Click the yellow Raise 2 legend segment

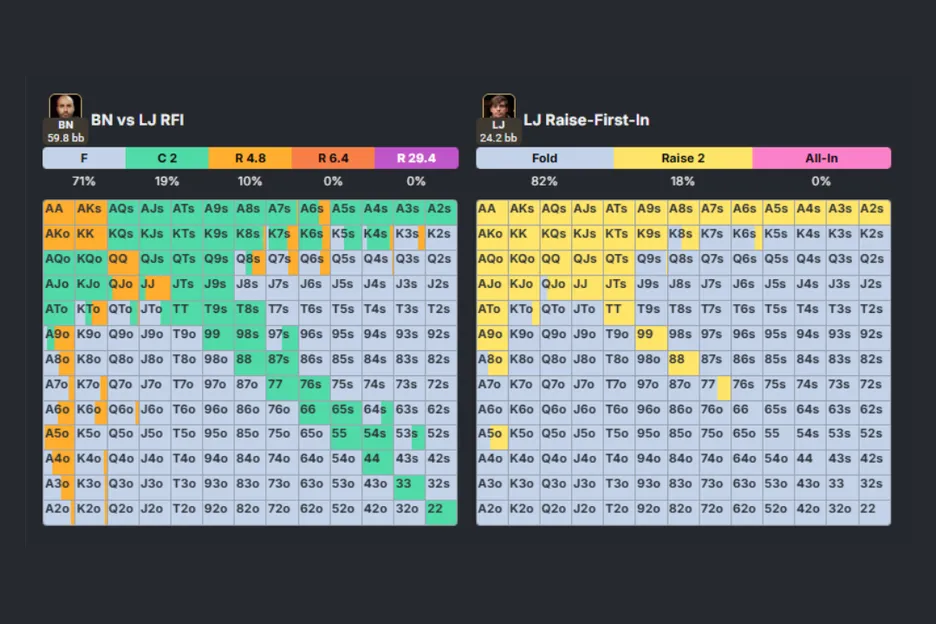(x=683, y=158)
